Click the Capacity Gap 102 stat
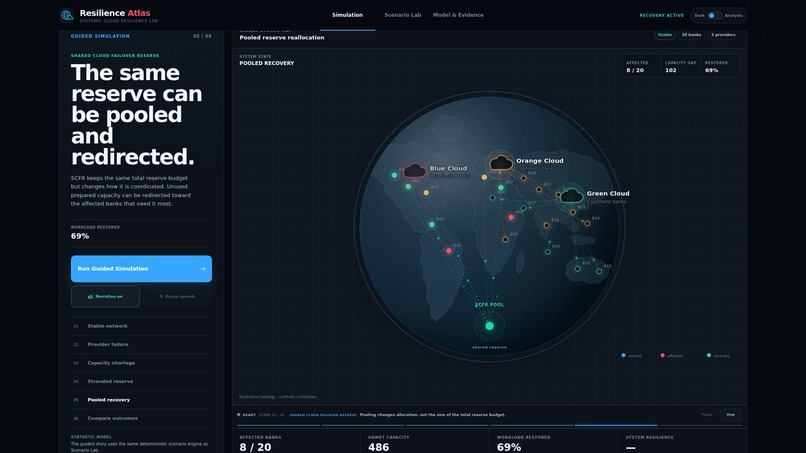Viewport: 806px width, 453px height. (681, 66)
